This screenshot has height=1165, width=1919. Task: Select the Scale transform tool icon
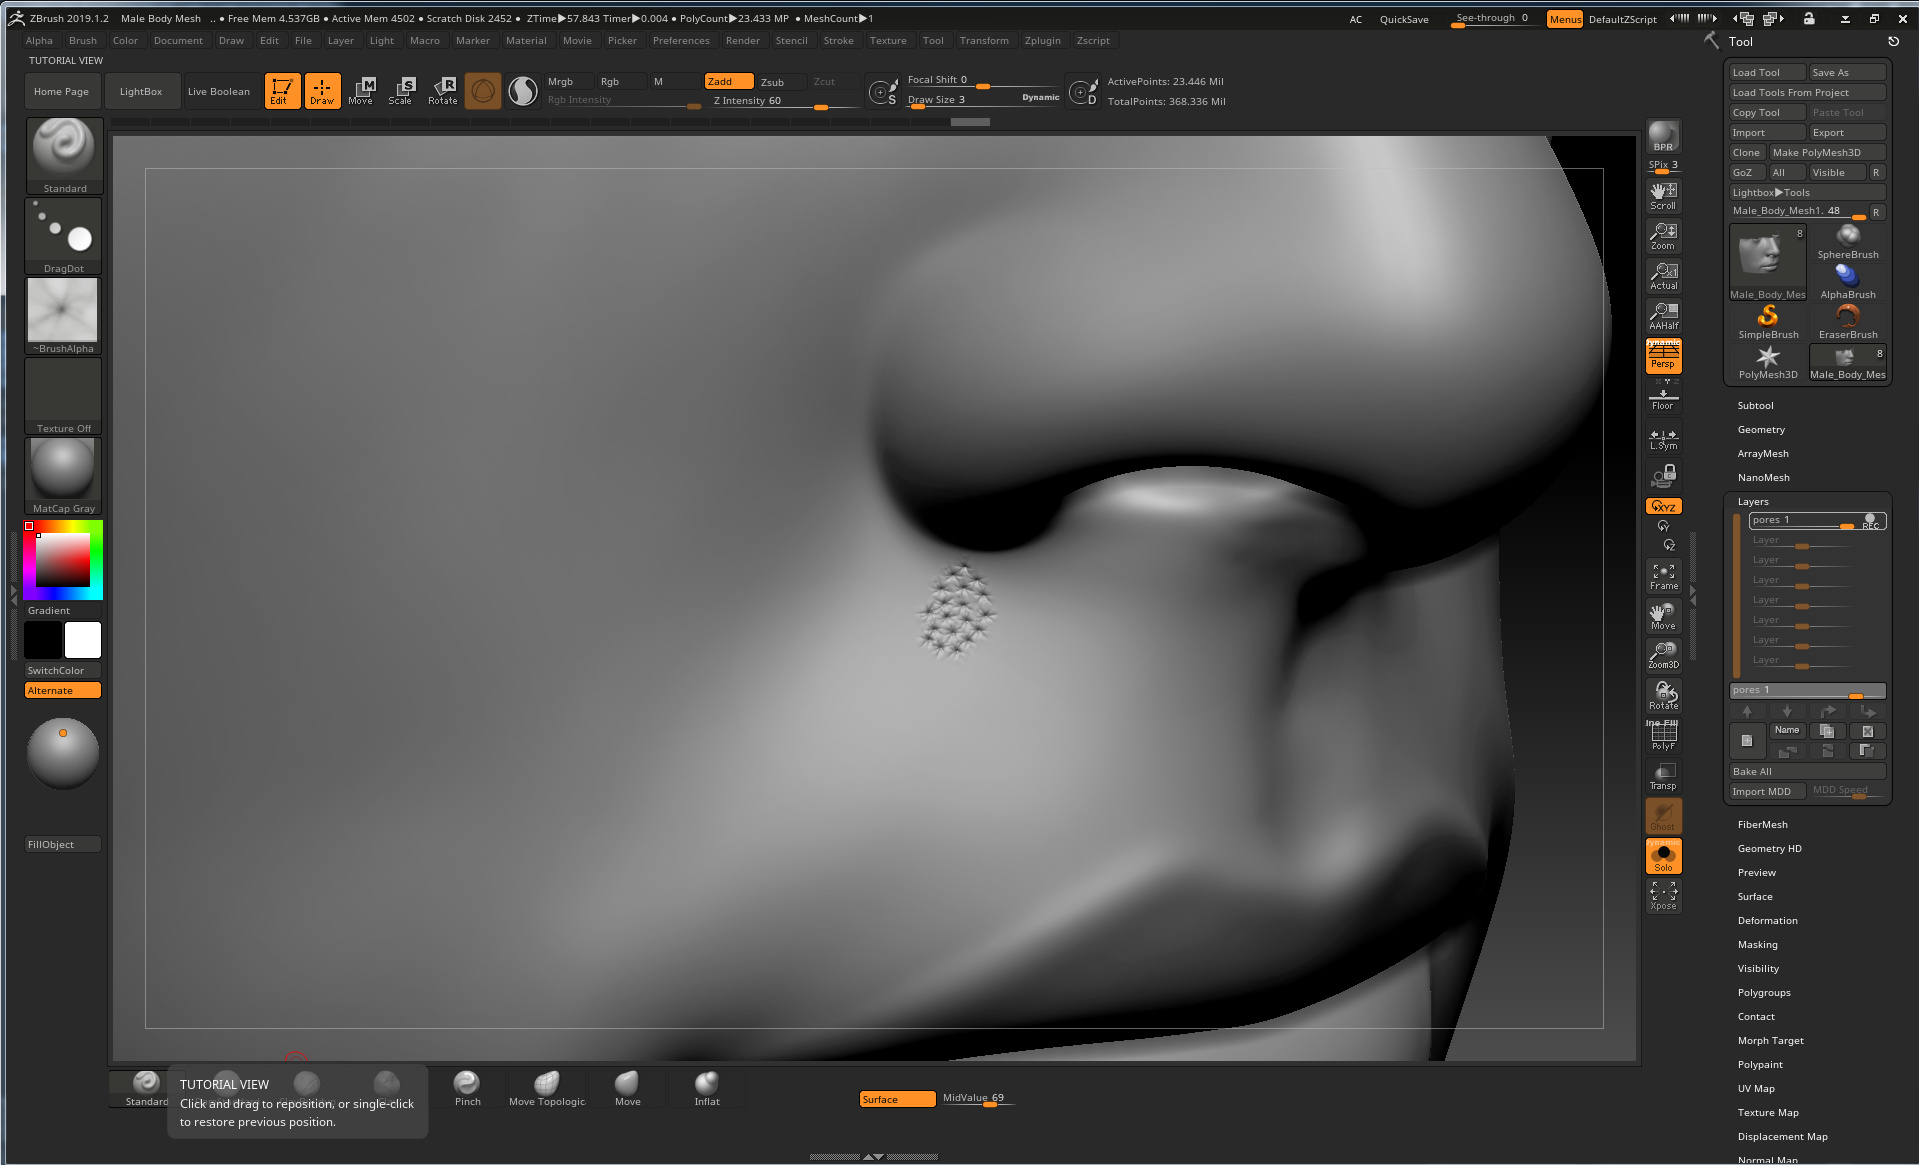pos(401,90)
